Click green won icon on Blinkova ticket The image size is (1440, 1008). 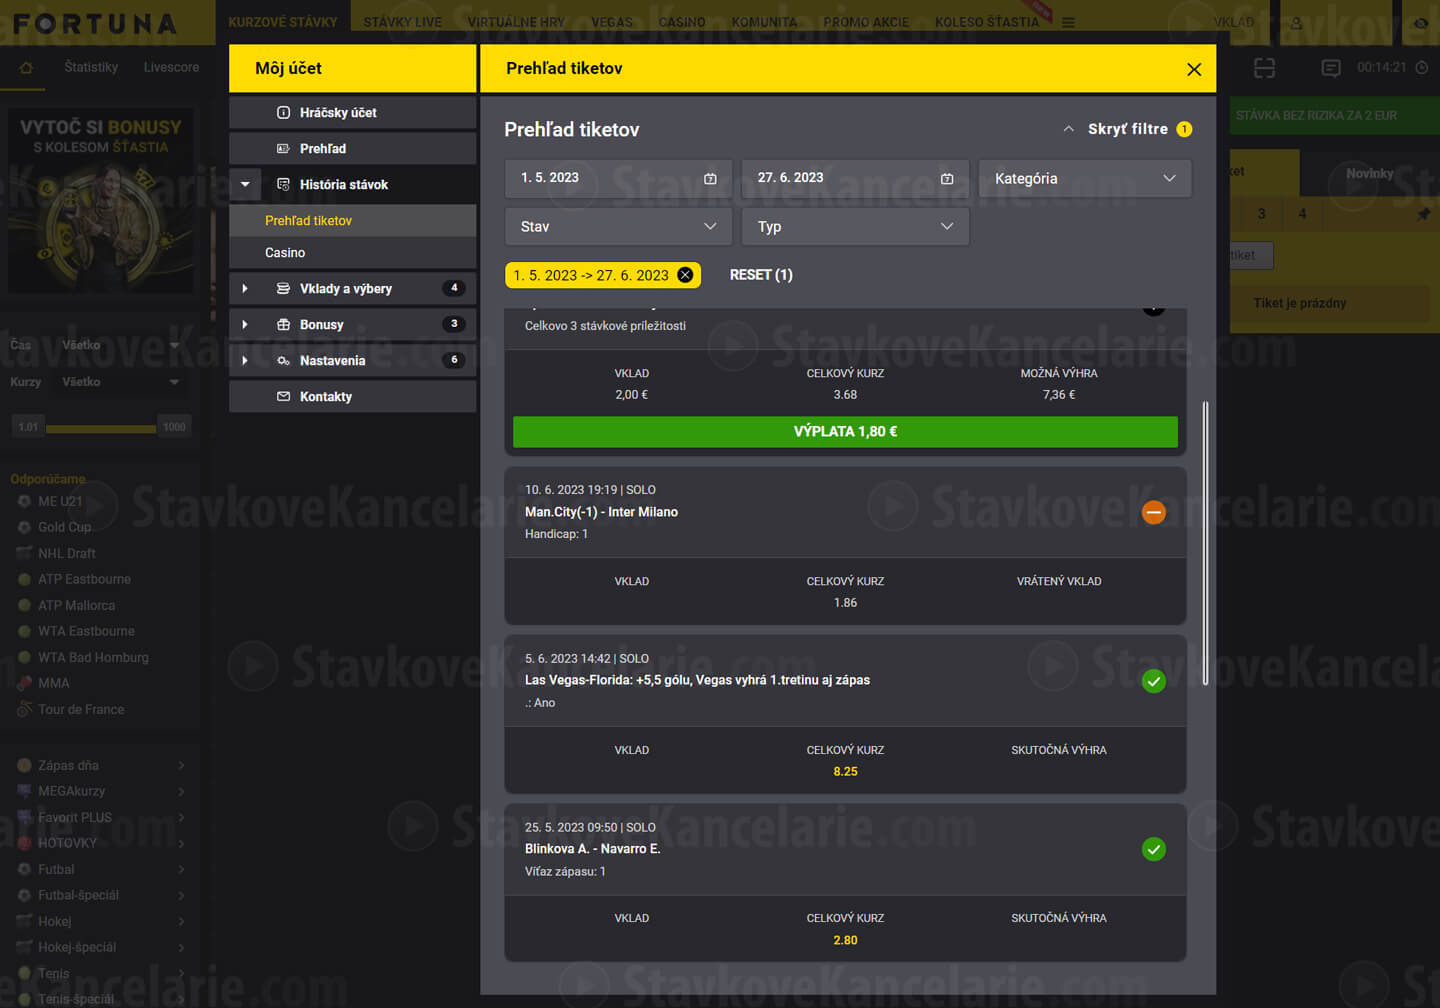click(x=1154, y=850)
